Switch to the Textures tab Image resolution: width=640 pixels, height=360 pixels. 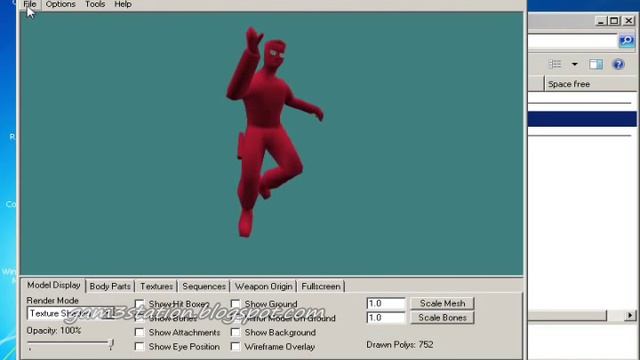point(156,286)
